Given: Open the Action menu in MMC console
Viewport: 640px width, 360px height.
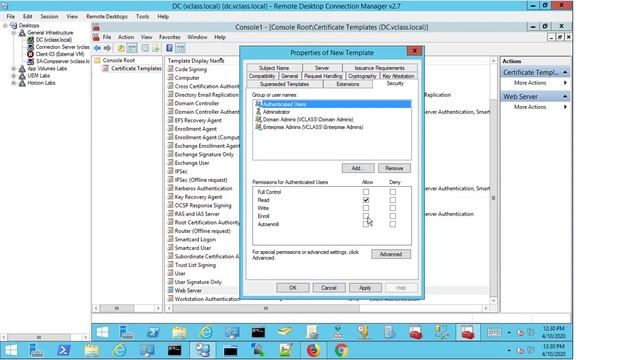Looking at the screenshot, I should 126,37.
